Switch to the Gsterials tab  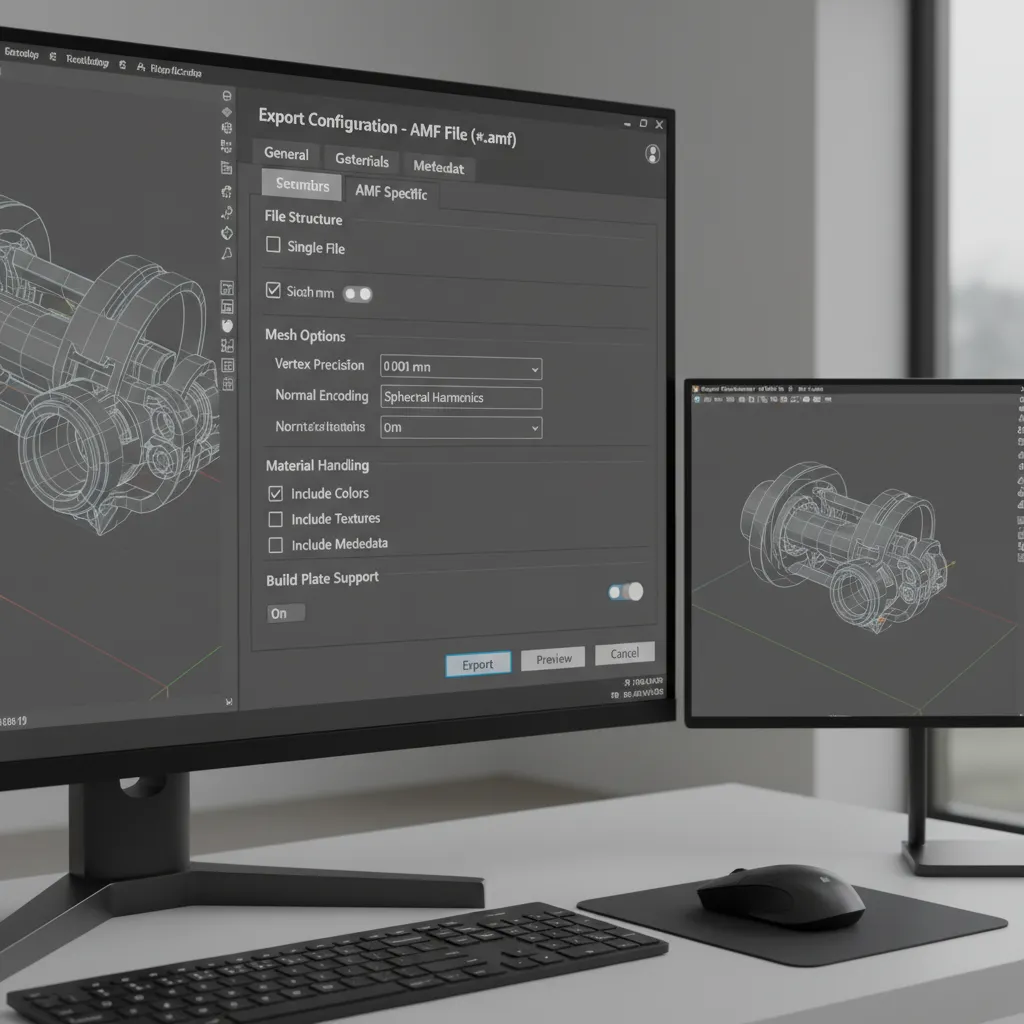point(362,160)
